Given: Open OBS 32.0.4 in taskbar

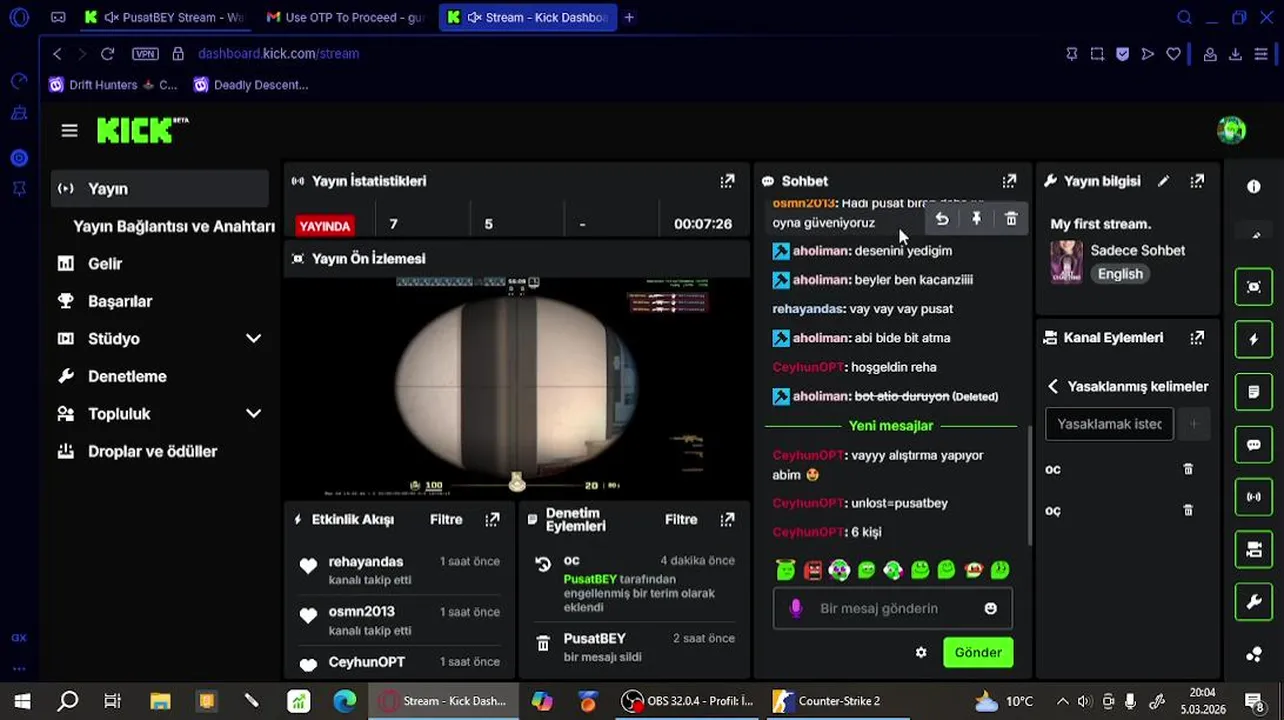Looking at the screenshot, I should tap(687, 701).
